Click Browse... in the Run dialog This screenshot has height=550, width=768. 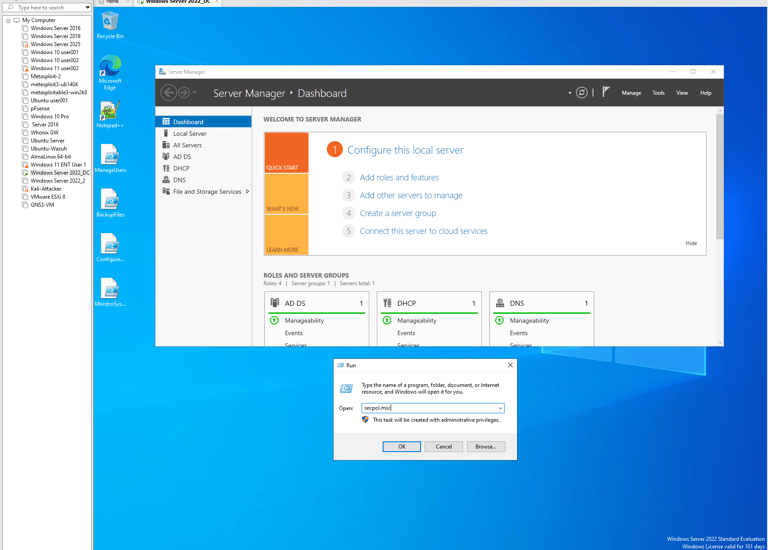[x=486, y=446]
